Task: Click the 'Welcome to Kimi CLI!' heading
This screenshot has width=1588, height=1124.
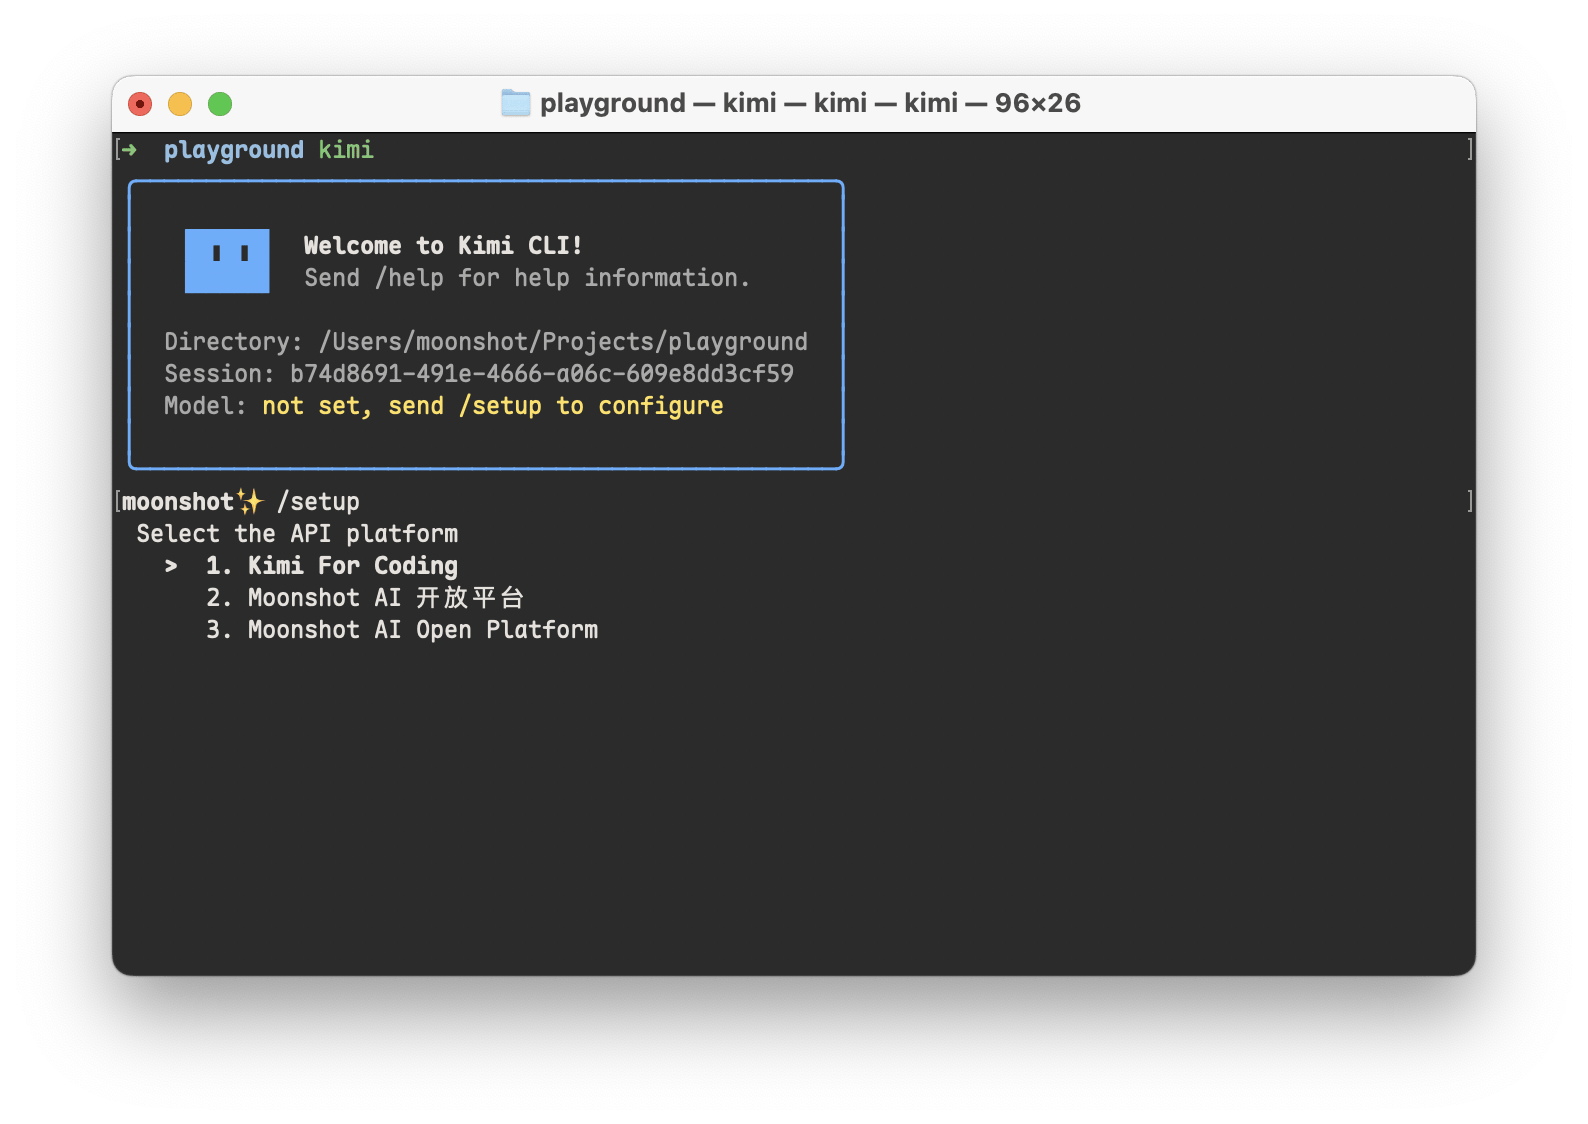Action: [443, 246]
